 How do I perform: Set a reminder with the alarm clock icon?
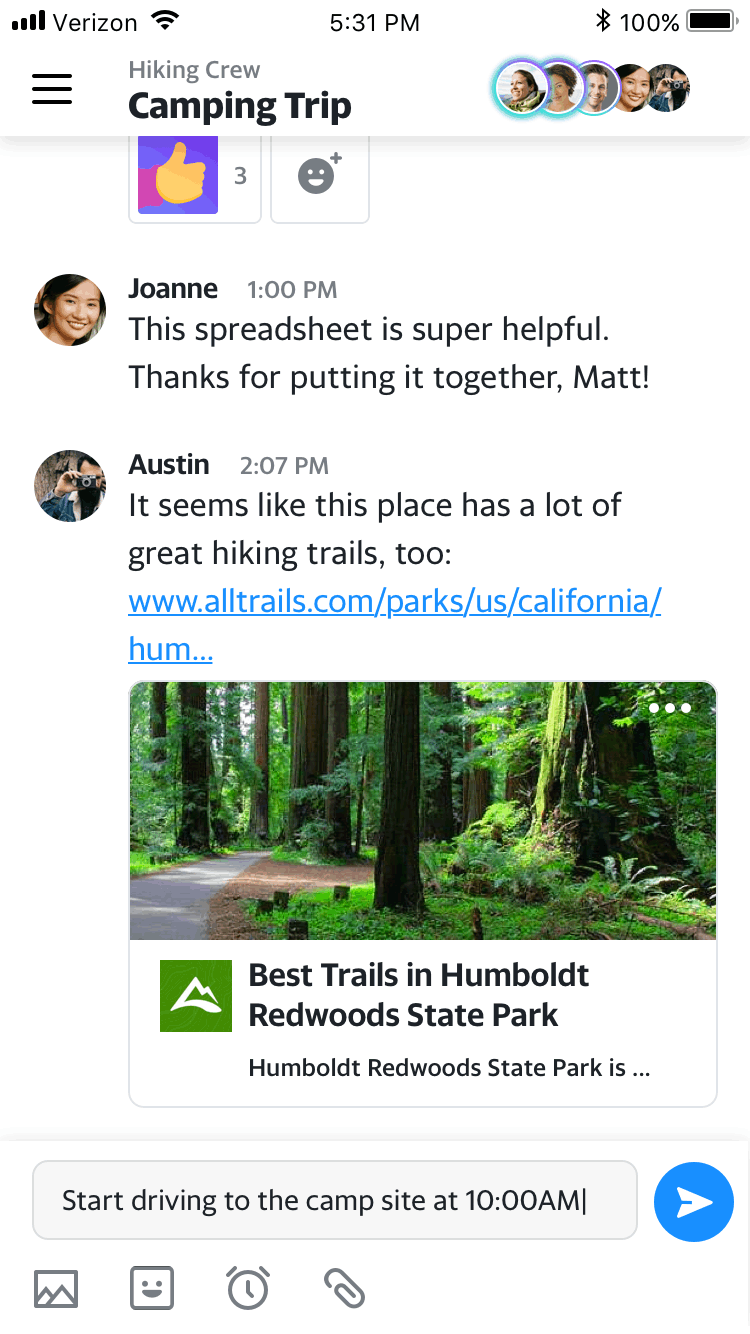point(248,1288)
